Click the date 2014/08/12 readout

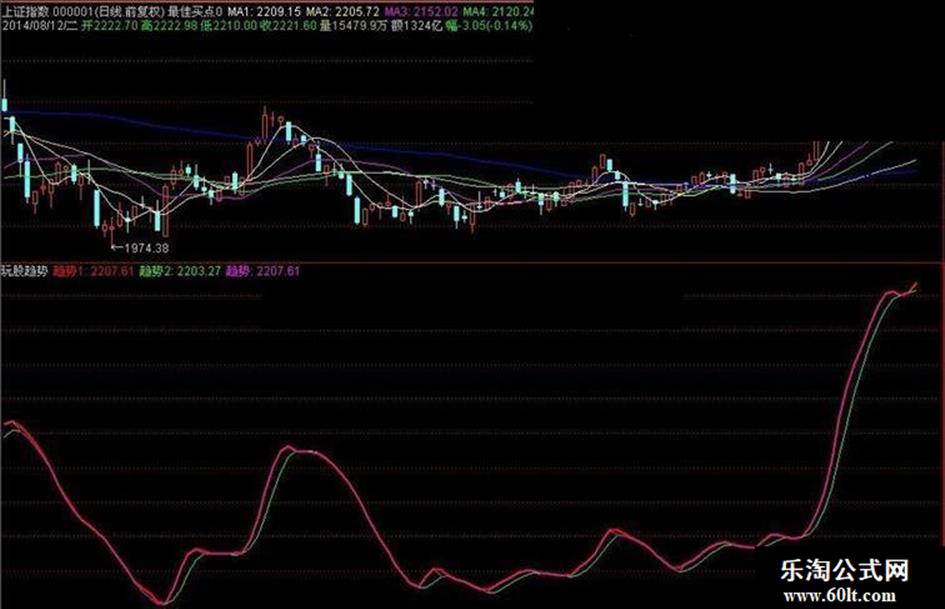coord(40,25)
